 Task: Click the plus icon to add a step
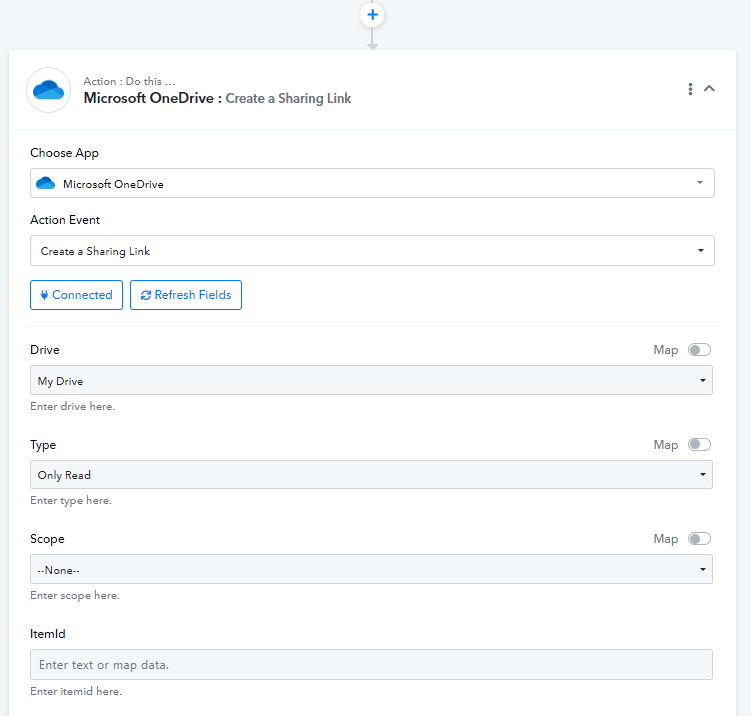(372, 15)
